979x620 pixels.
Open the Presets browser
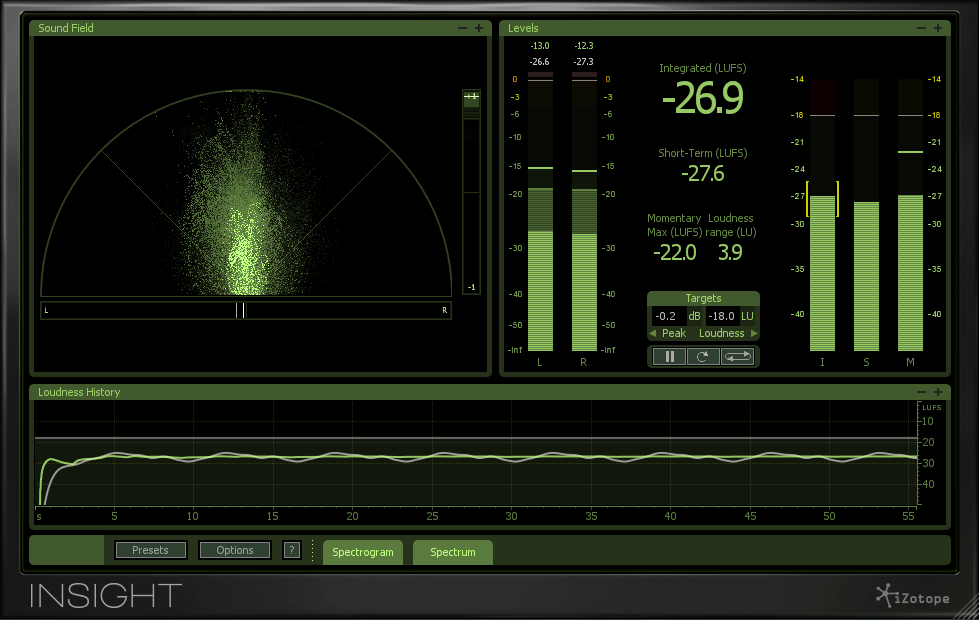[150, 549]
